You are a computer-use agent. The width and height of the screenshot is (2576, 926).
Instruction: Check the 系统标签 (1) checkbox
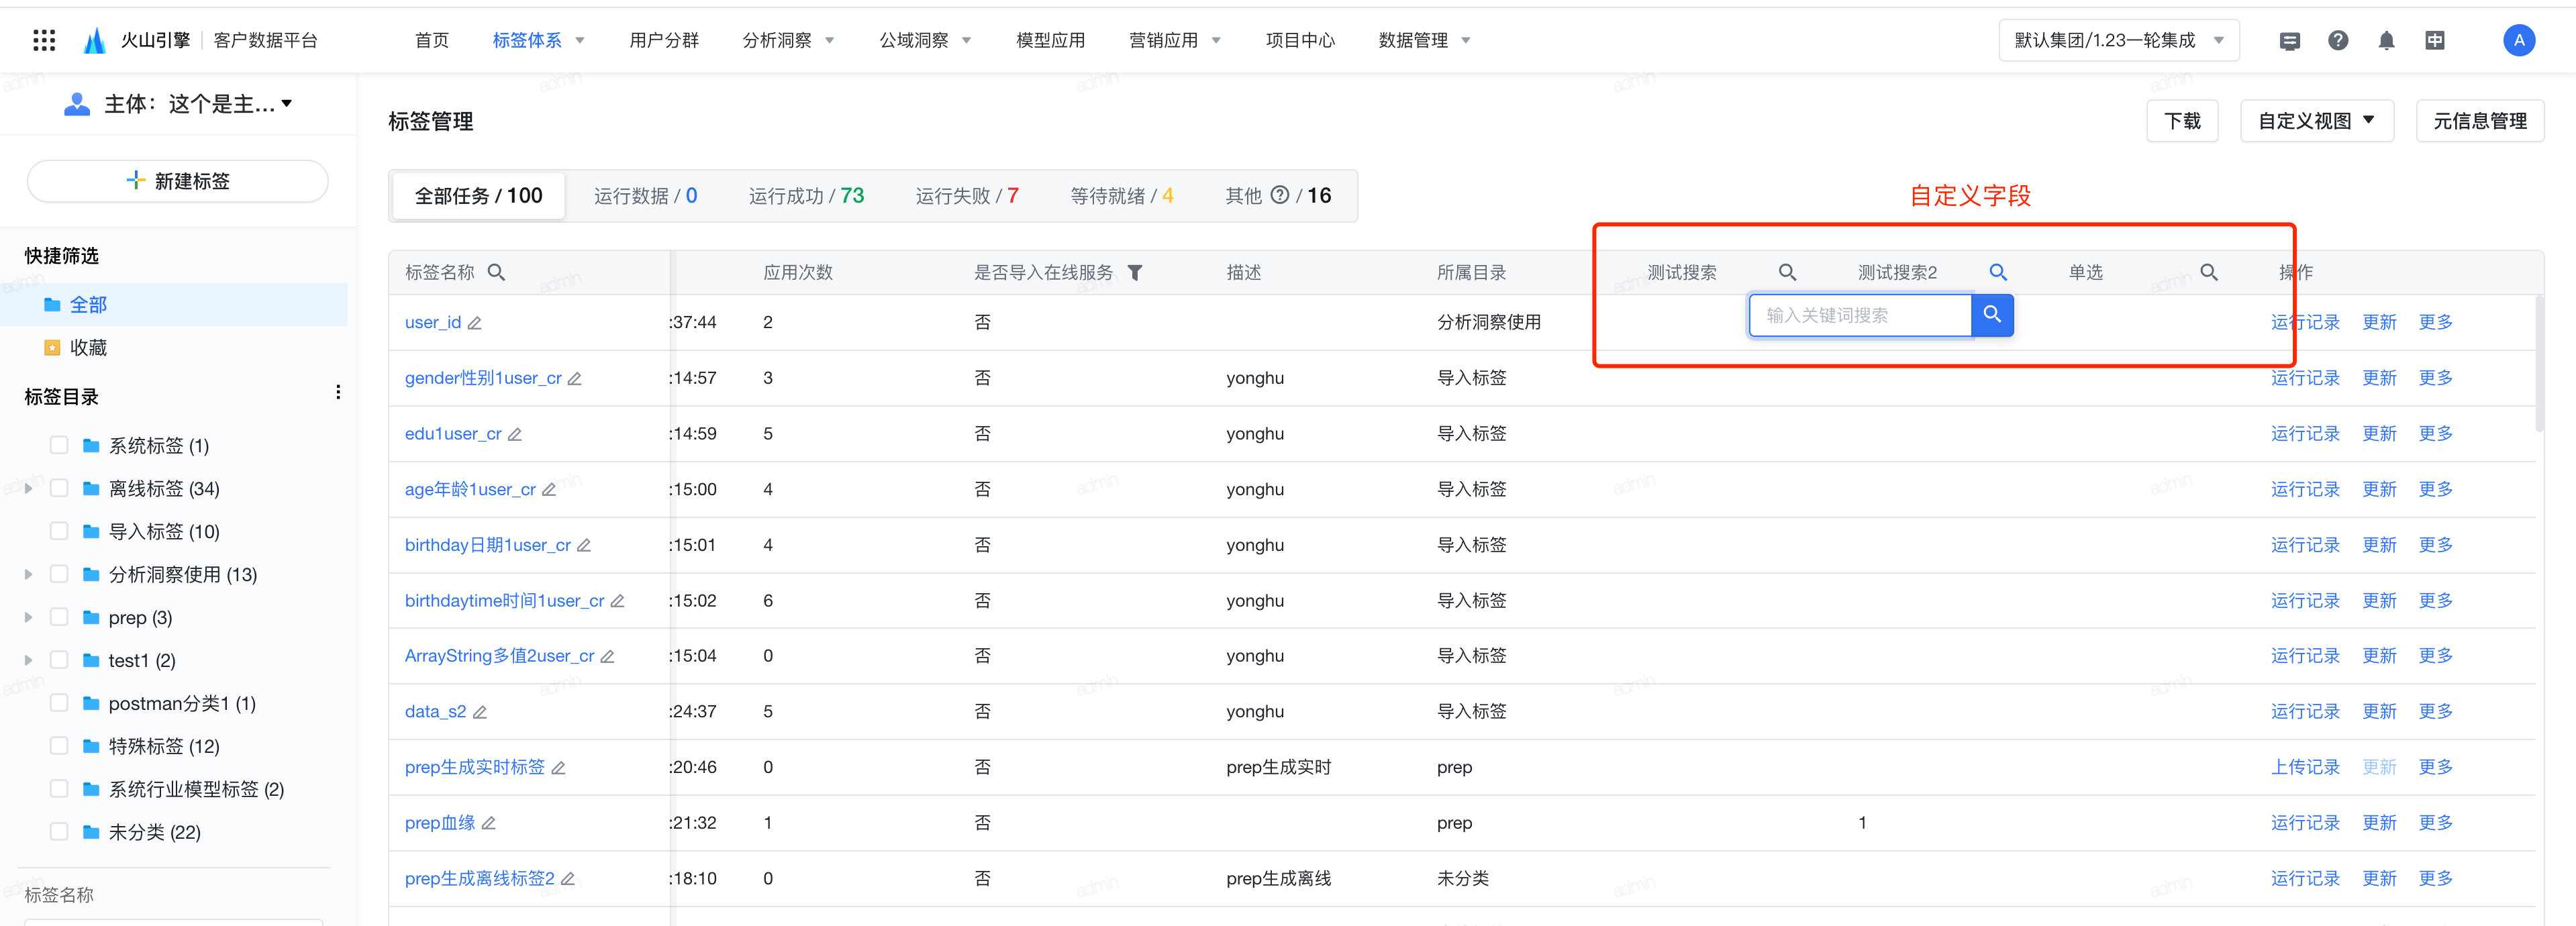59,445
